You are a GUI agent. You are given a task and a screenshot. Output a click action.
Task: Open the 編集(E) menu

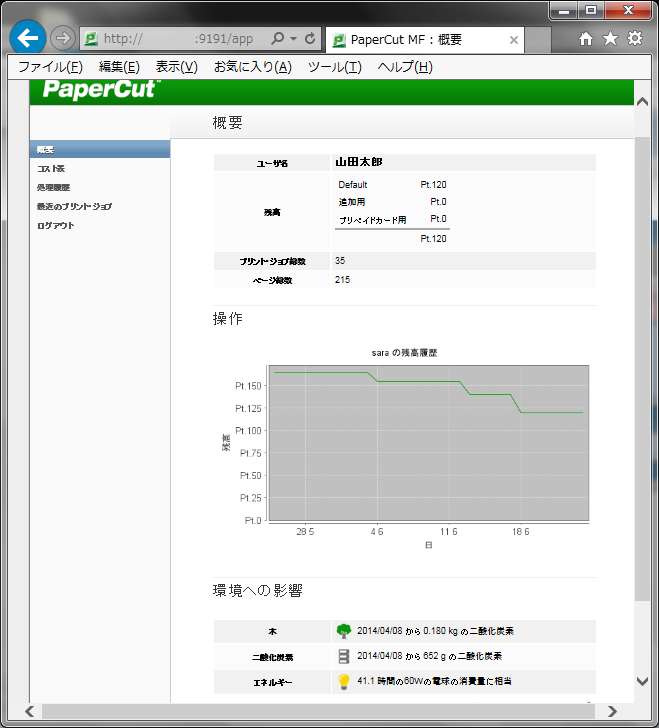pos(119,67)
